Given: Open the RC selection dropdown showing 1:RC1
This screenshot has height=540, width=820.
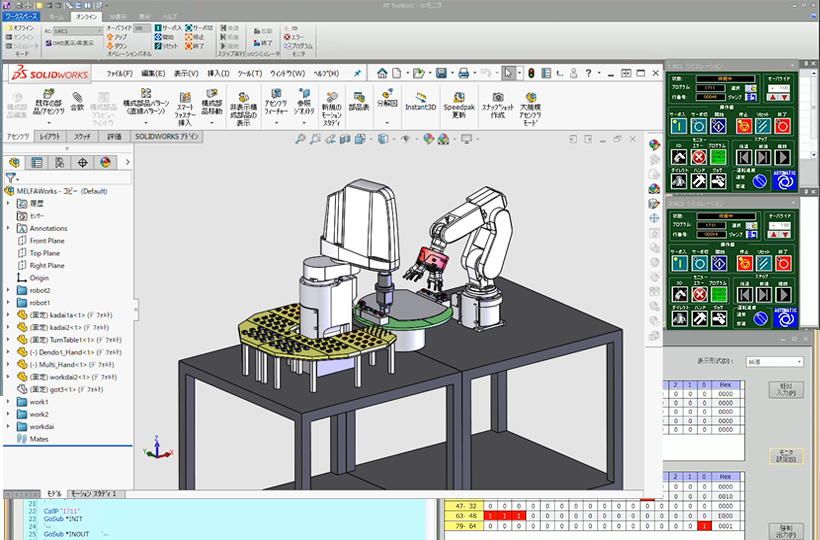Looking at the screenshot, I should (76, 32).
